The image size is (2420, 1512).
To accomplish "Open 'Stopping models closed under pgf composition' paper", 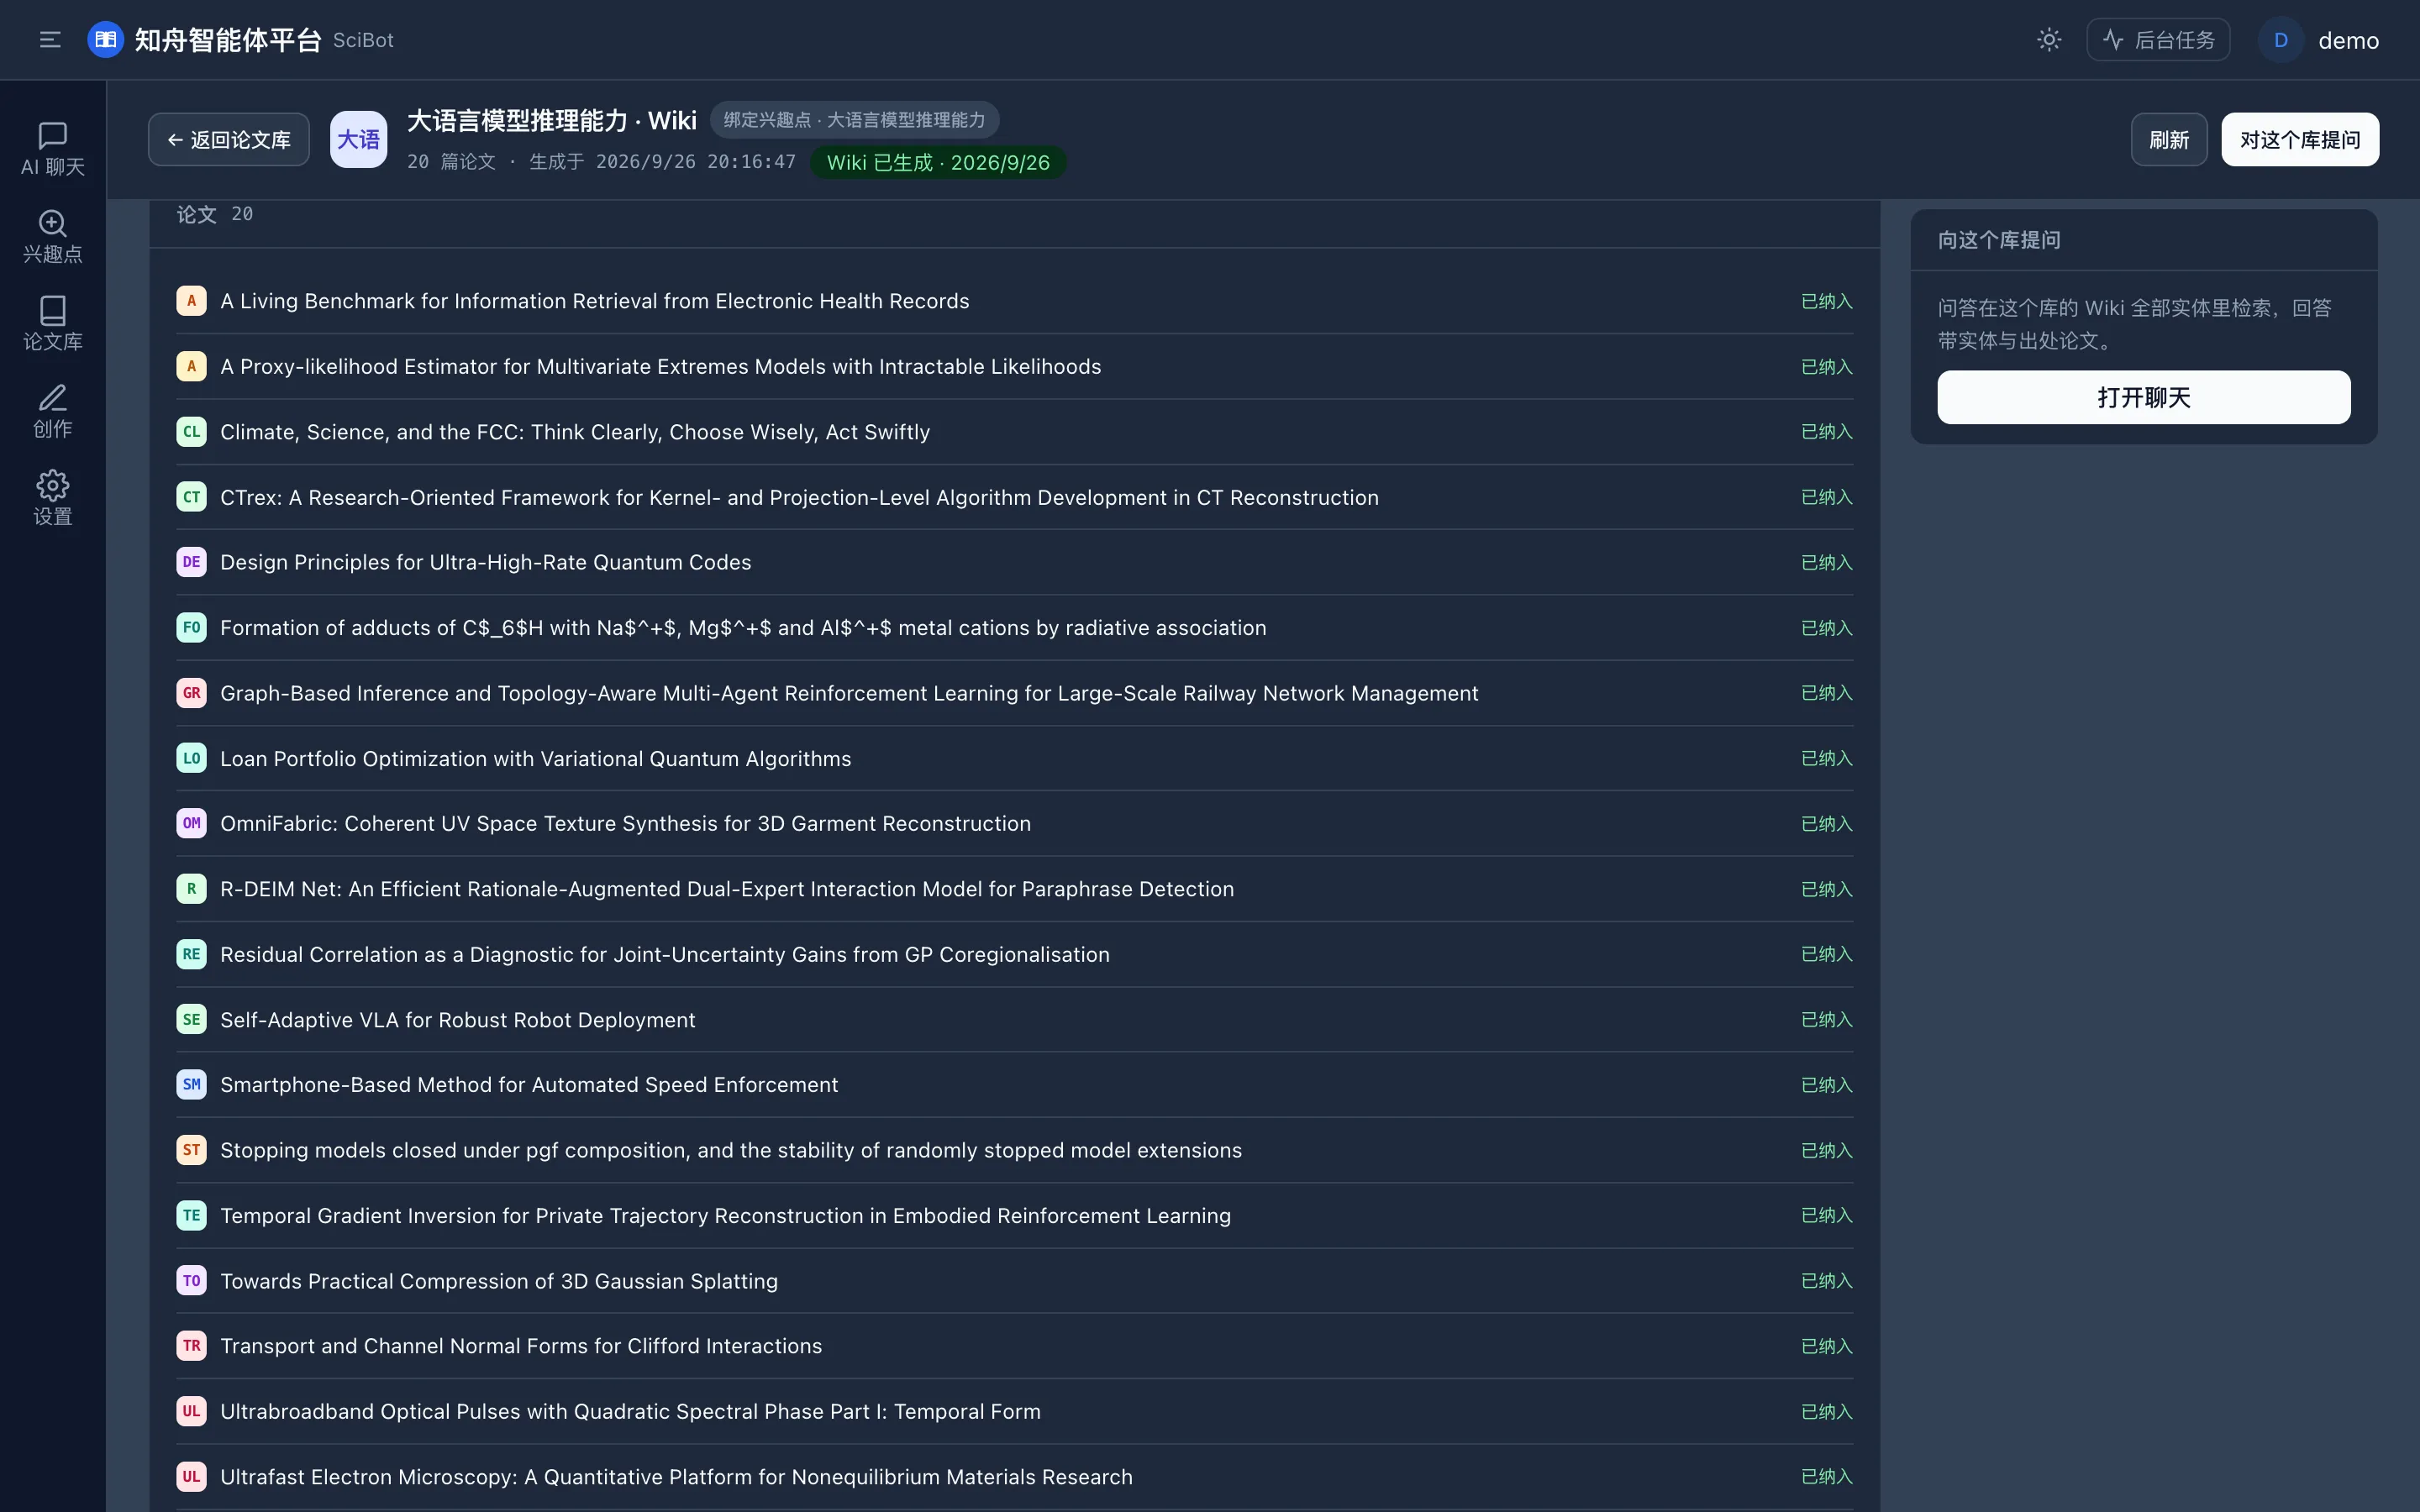I will point(1014,1150).
